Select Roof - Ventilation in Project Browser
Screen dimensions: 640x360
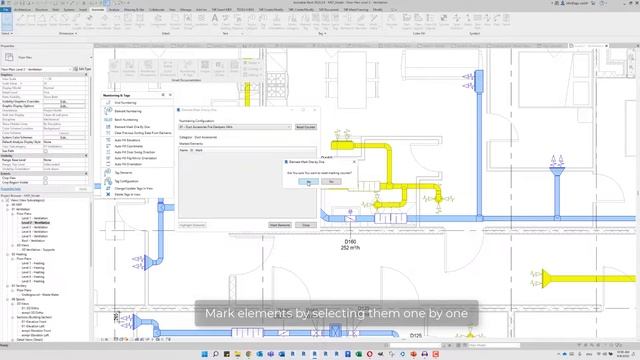pos(33,241)
